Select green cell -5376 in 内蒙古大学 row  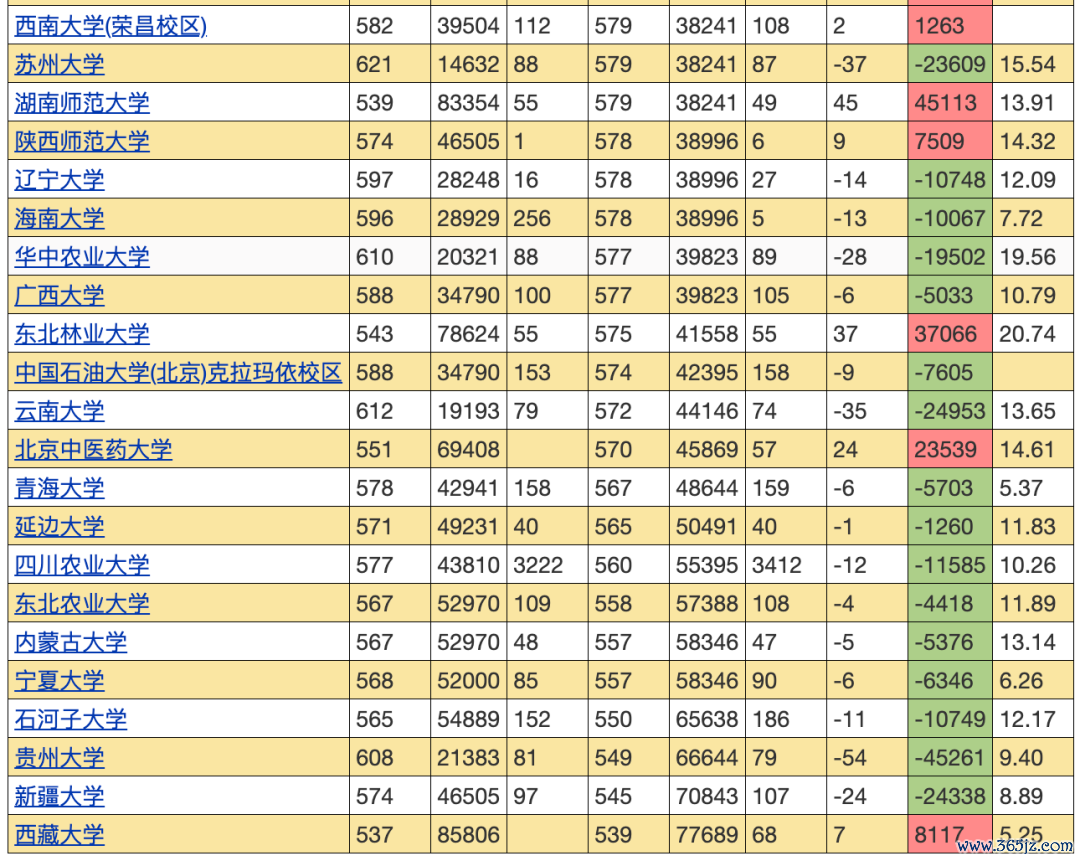click(x=950, y=643)
